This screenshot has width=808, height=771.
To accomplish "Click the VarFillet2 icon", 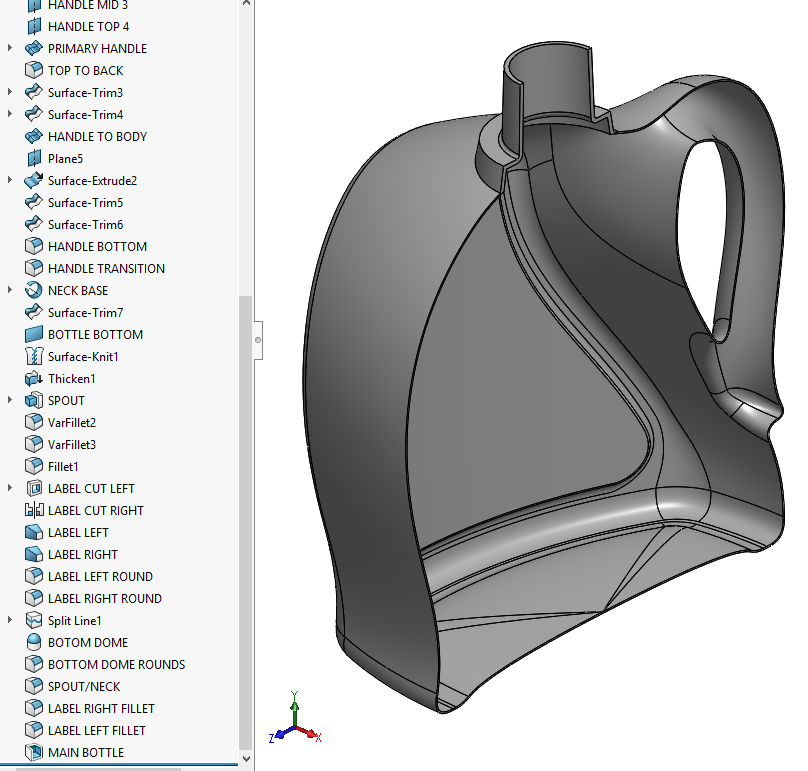I will tap(33, 423).
